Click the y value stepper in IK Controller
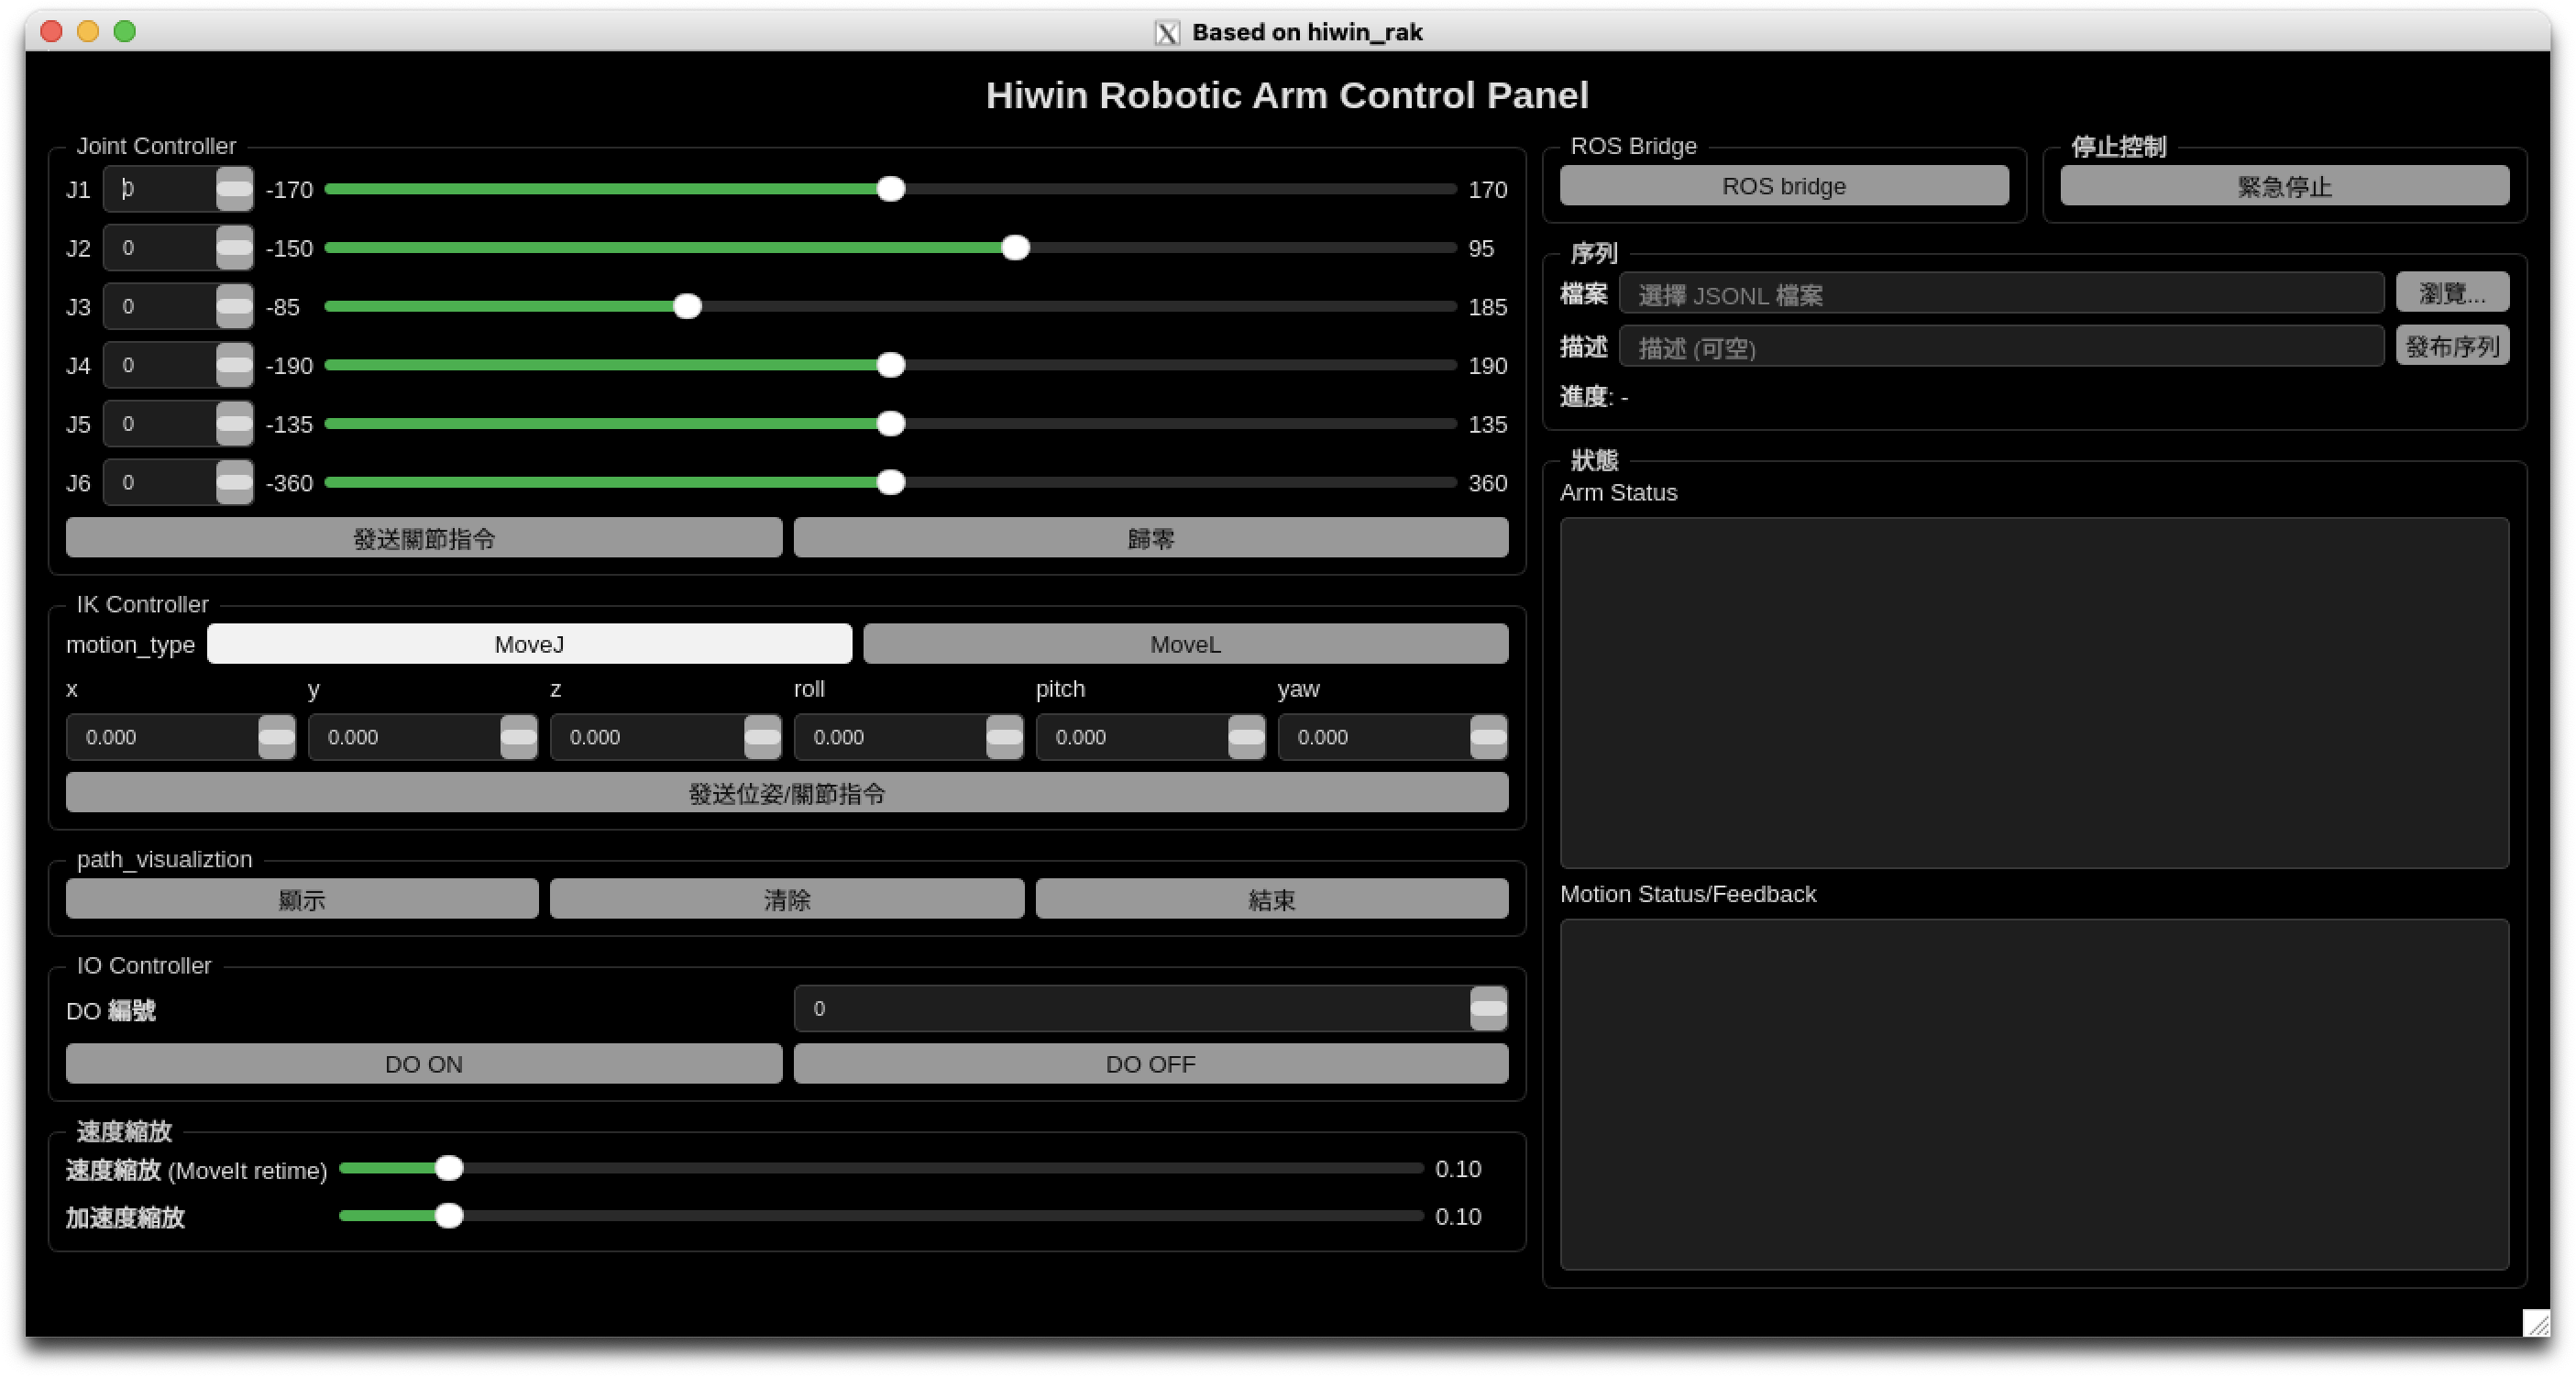Viewport: 2576px width, 1377px height. (x=519, y=738)
